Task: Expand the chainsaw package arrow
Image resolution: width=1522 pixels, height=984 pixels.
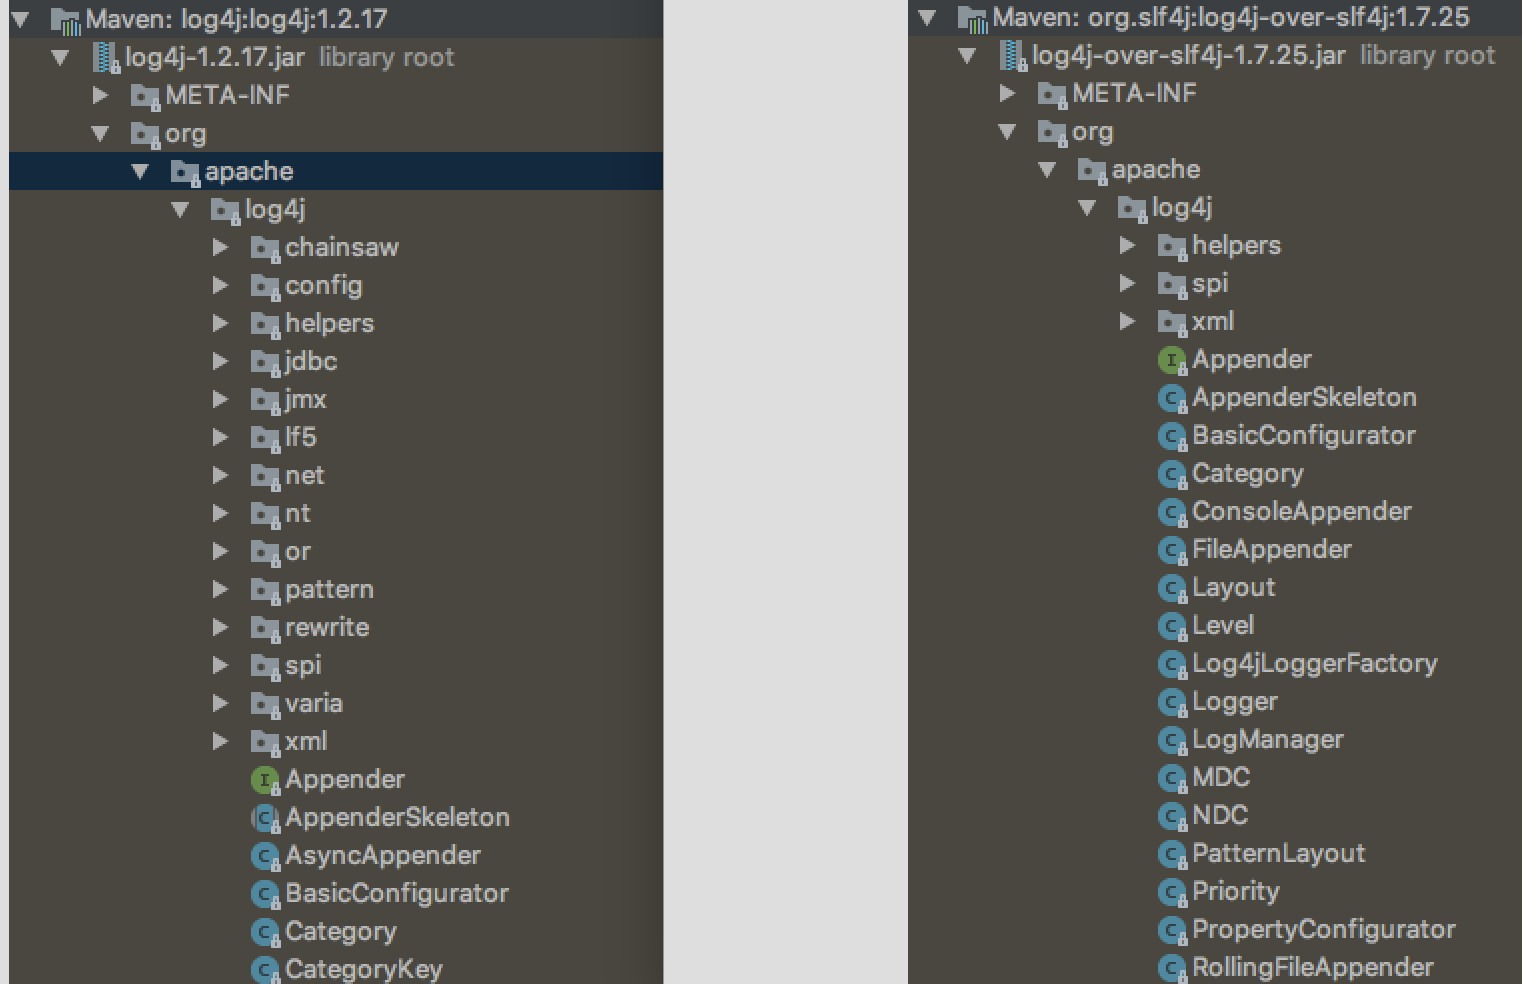Action: (x=220, y=247)
